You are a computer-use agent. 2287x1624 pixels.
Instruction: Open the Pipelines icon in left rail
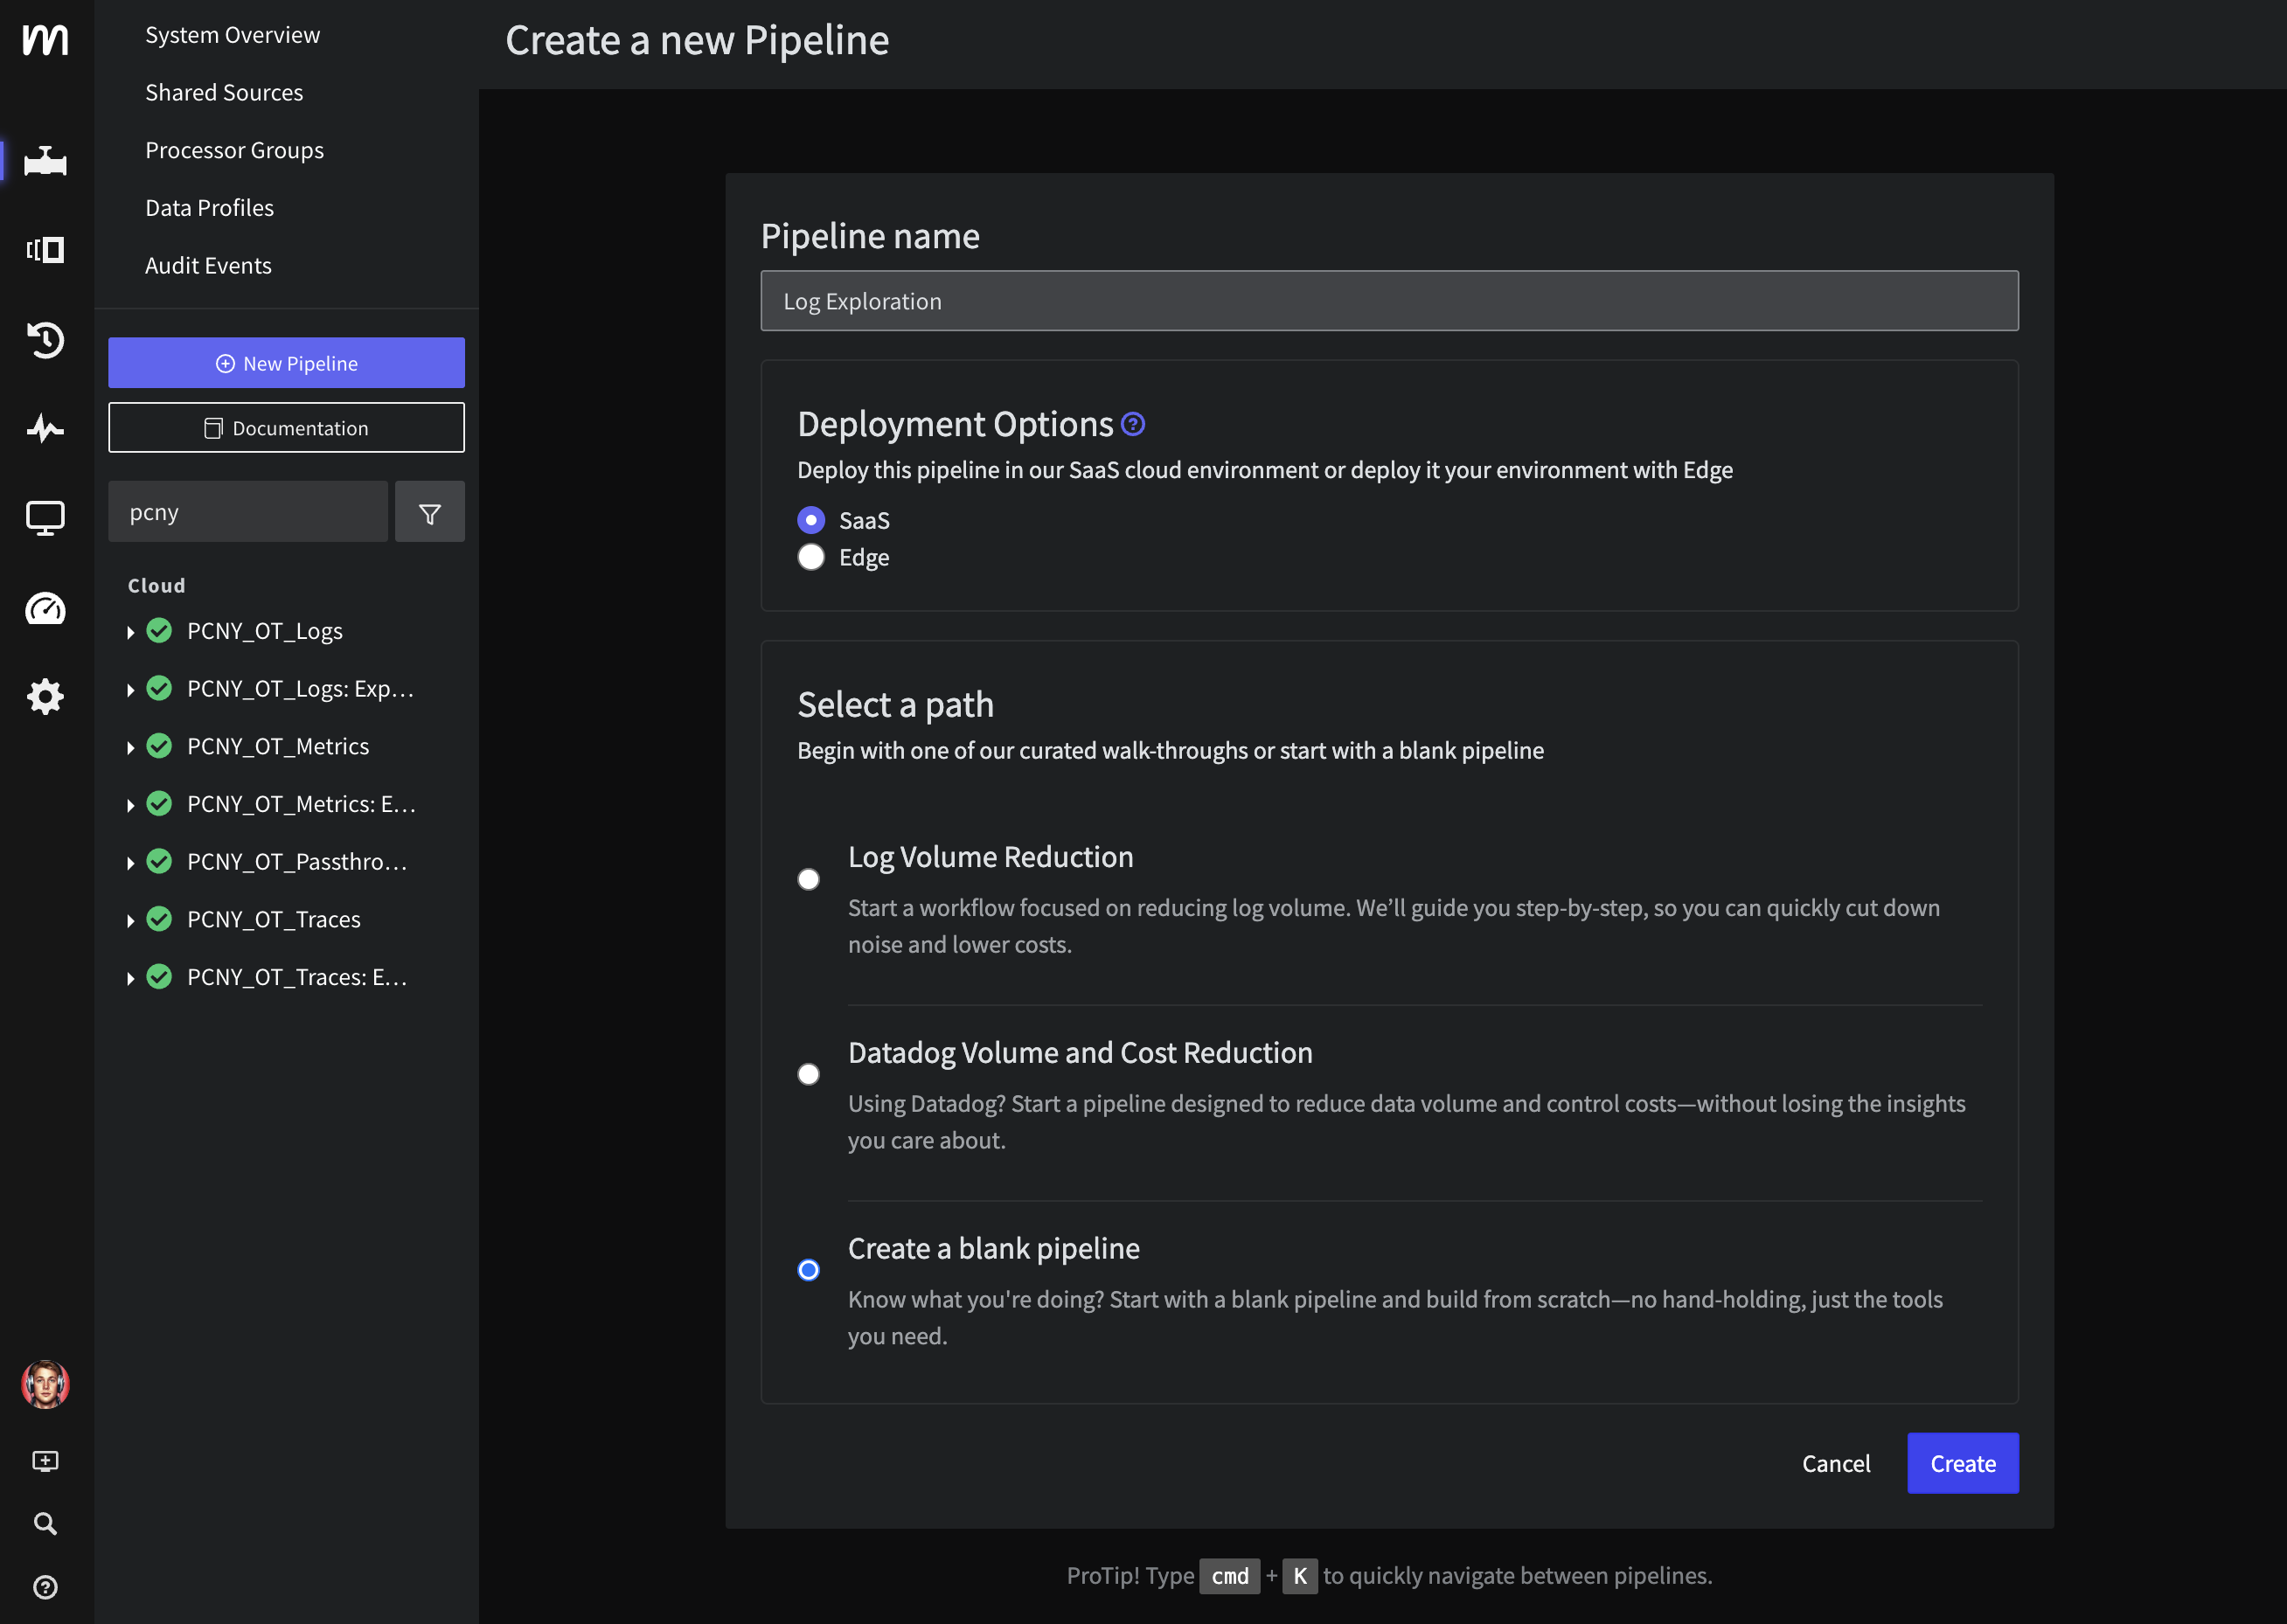(x=45, y=161)
